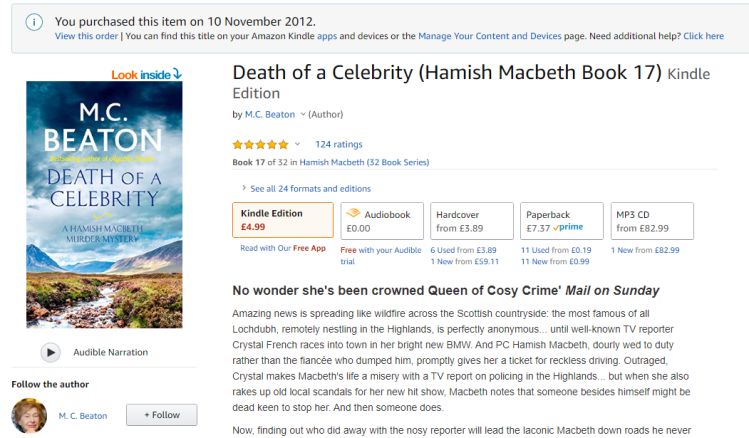The height and width of the screenshot is (438, 749).
Task: Follow the author M.C. Beaton
Action: click(x=161, y=415)
